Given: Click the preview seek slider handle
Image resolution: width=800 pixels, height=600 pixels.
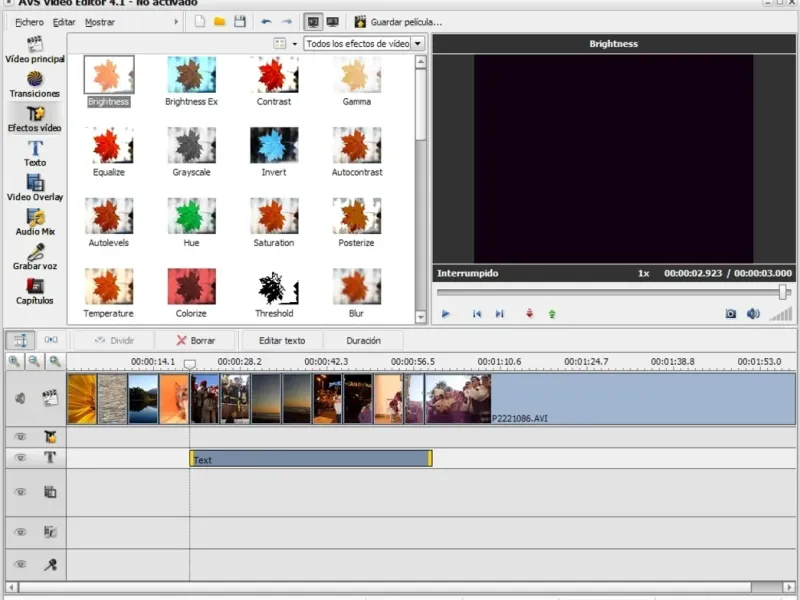Looking at the screenshot, I should 783,292.
